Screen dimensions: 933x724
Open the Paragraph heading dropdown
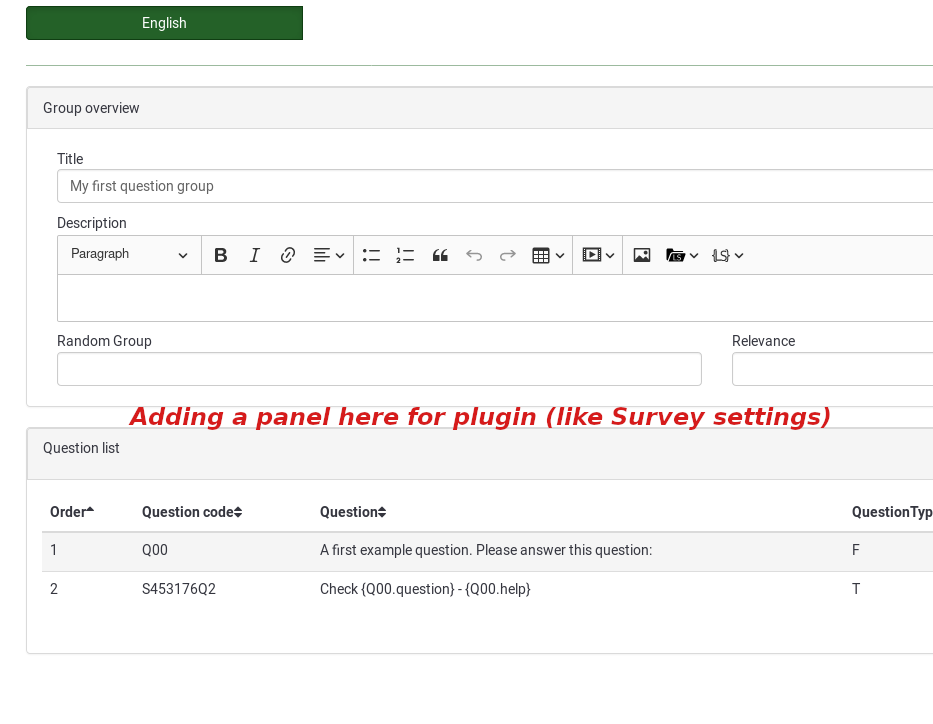(x=129, y=255)
